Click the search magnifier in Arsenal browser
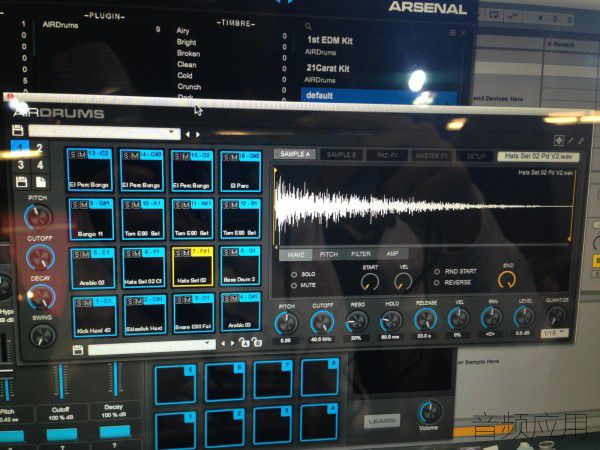The image size is (600, 450). (308, 26)
